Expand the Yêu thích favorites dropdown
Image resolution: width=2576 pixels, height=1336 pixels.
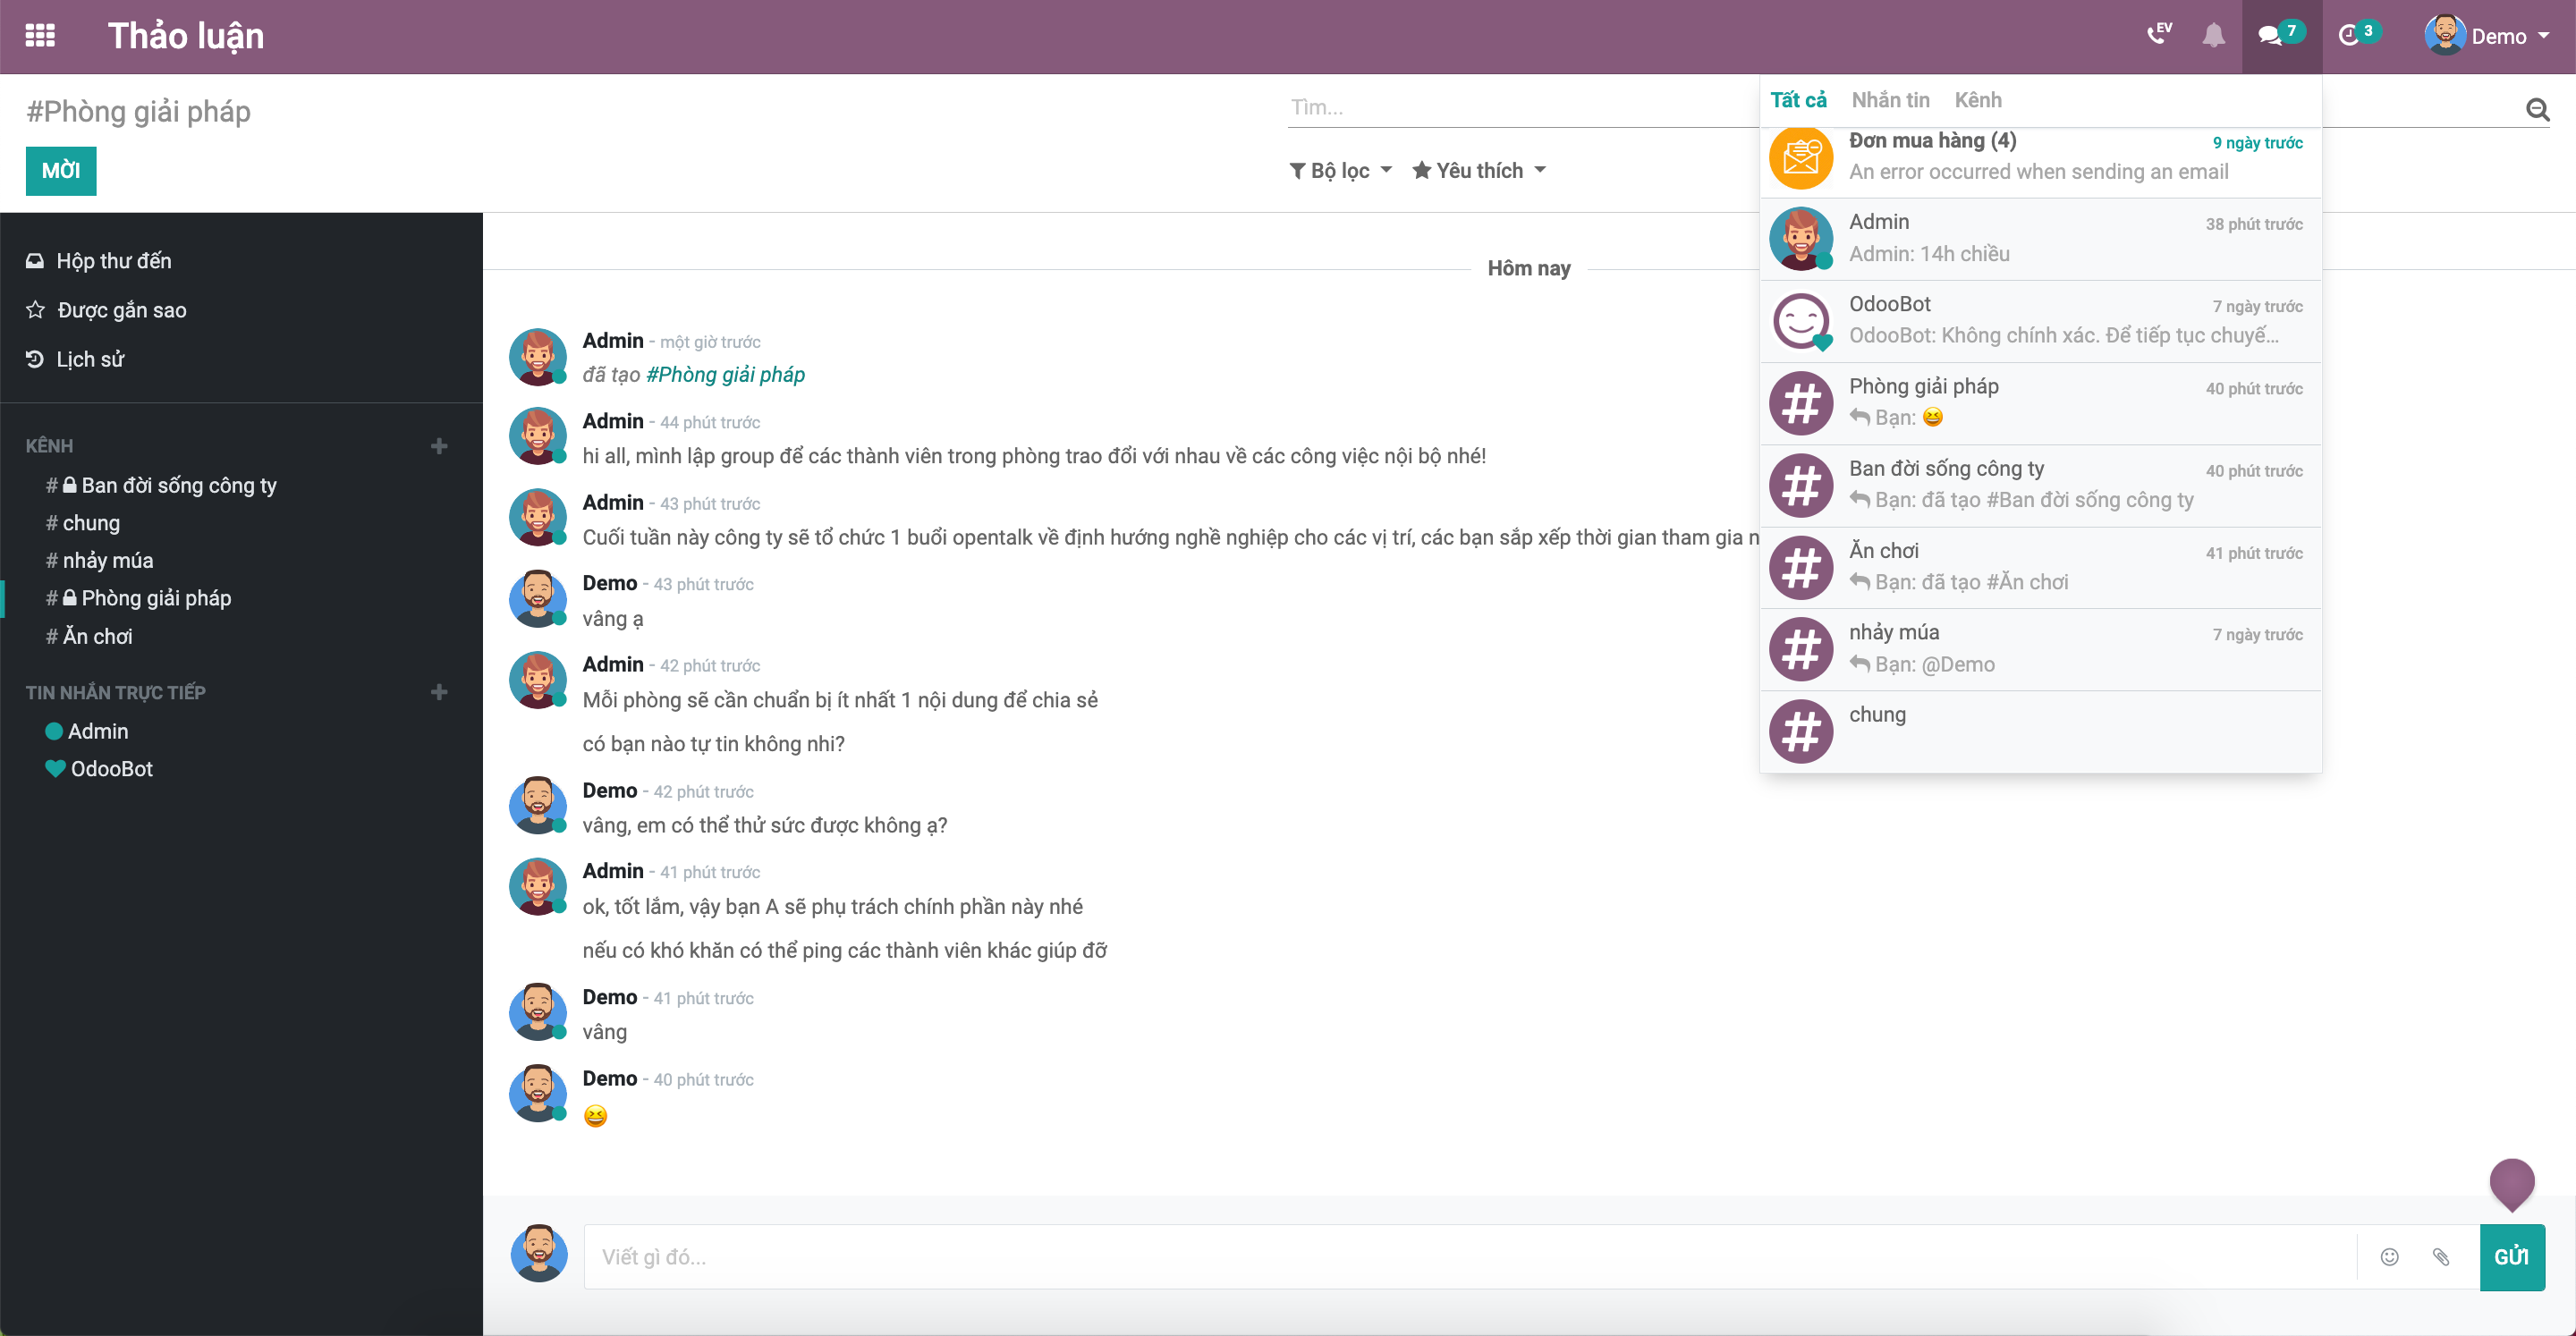(x=1479, y=171)
